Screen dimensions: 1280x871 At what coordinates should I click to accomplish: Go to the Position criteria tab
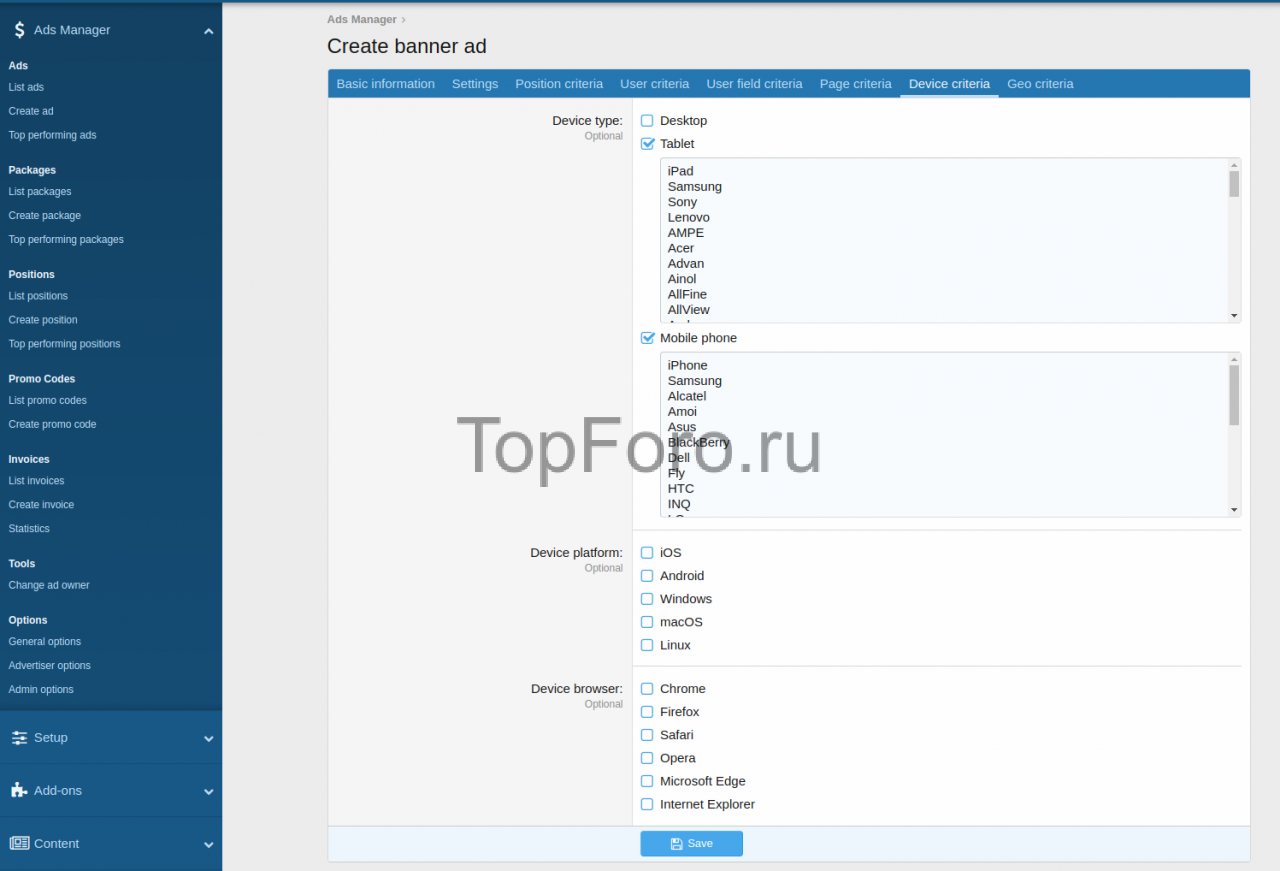coord(559,84)
